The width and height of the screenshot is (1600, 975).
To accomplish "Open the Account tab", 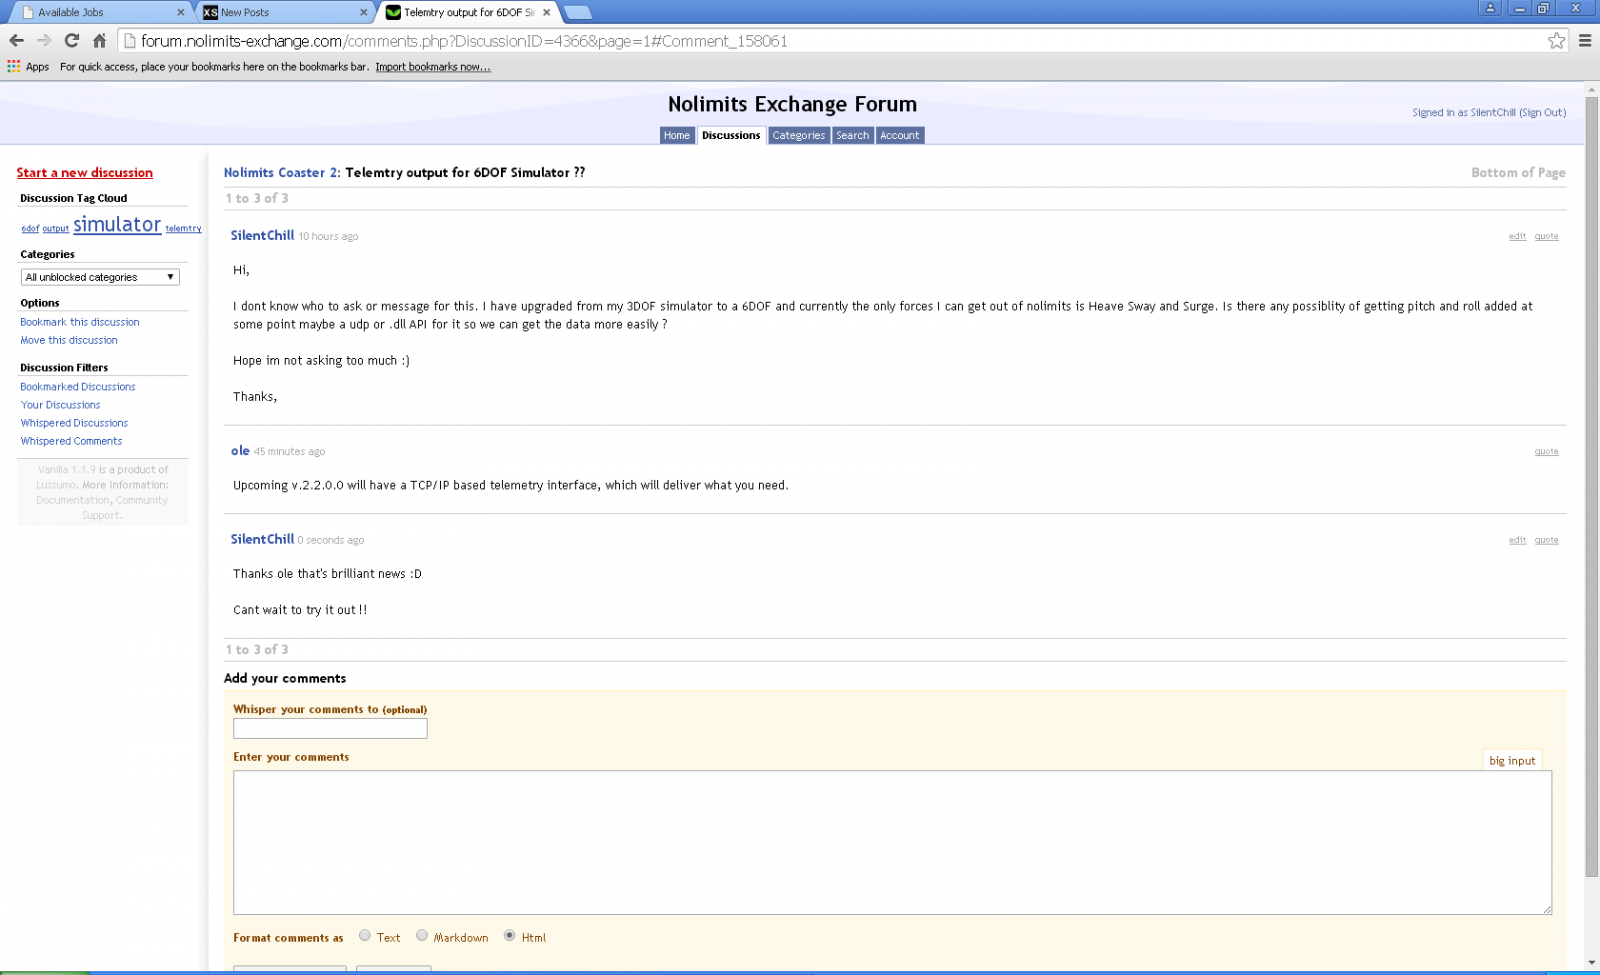I will [x=900, y=135].
